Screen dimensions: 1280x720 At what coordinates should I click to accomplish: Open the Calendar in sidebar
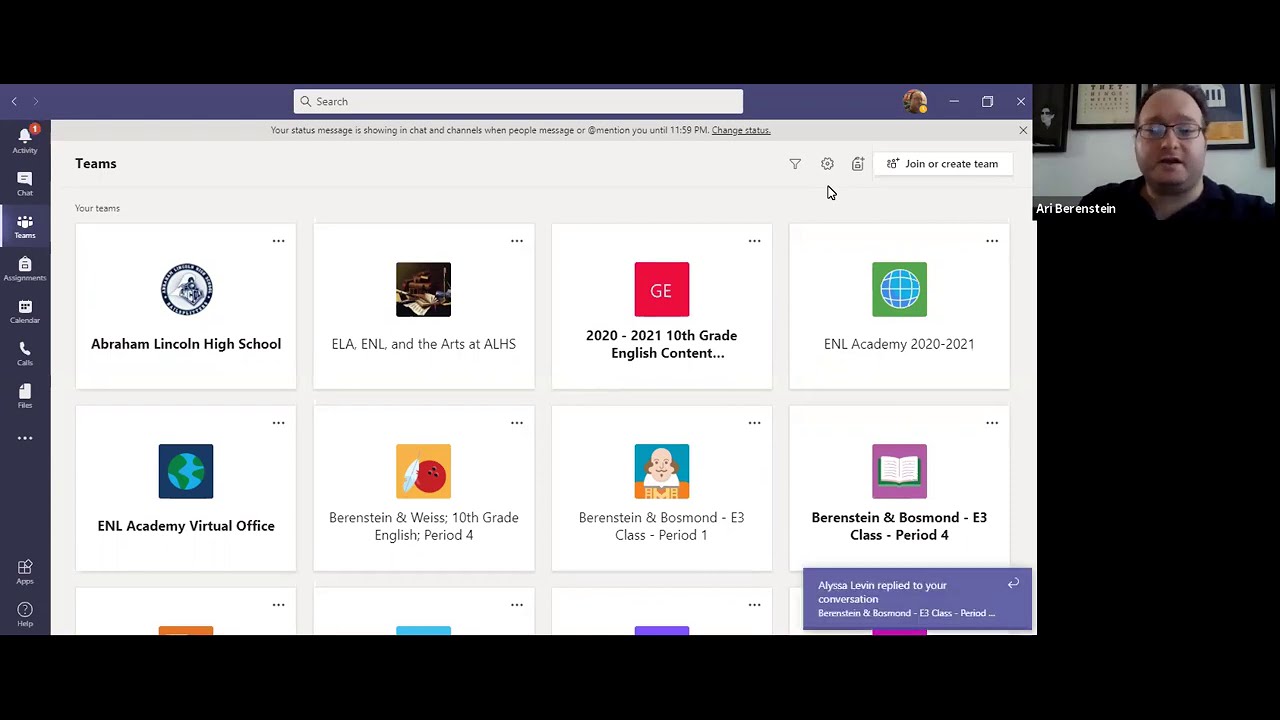pos(25,312)
